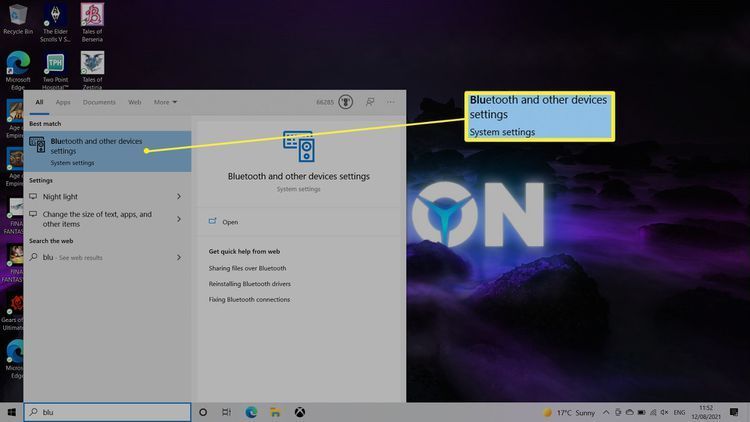Open Two Point Hospital desktop shortcut
750x422 pixels.
[x=54, y=68]
